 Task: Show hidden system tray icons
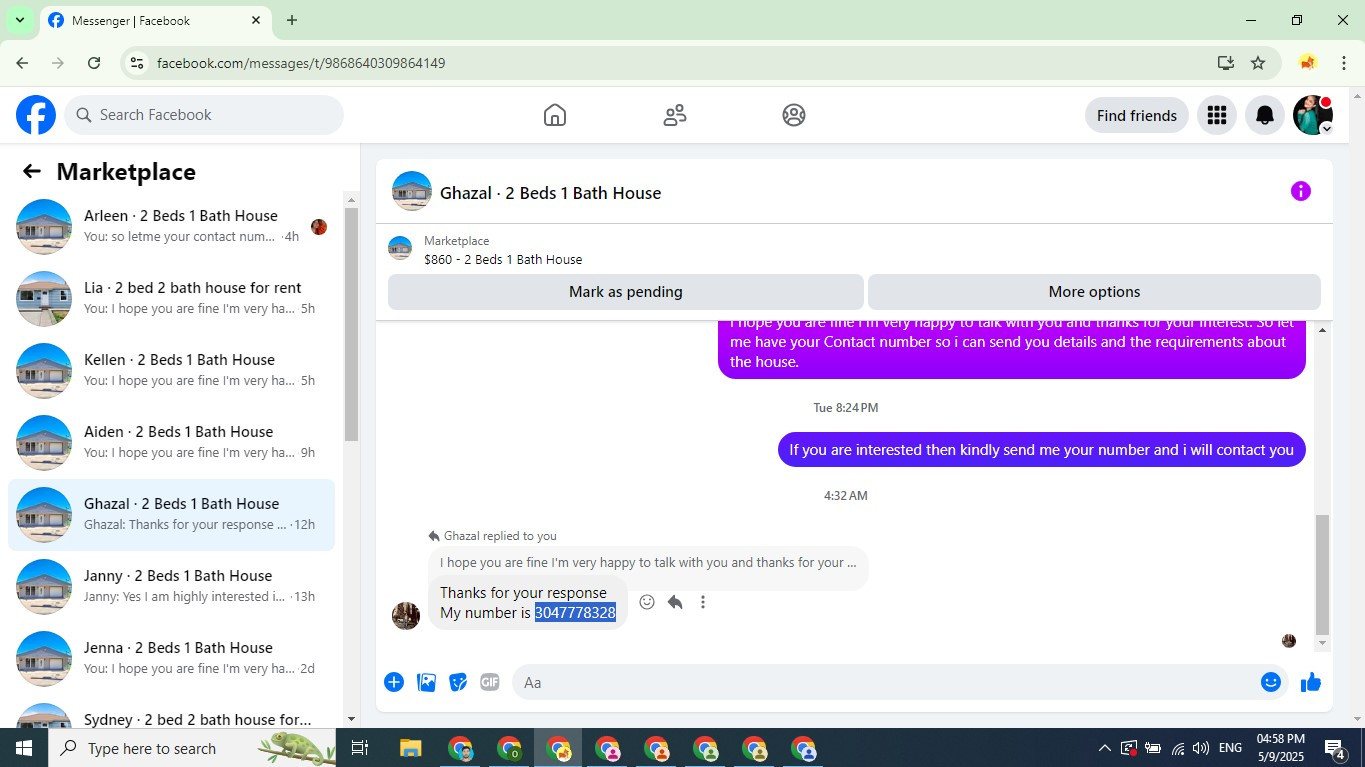tap(1104, 748)
